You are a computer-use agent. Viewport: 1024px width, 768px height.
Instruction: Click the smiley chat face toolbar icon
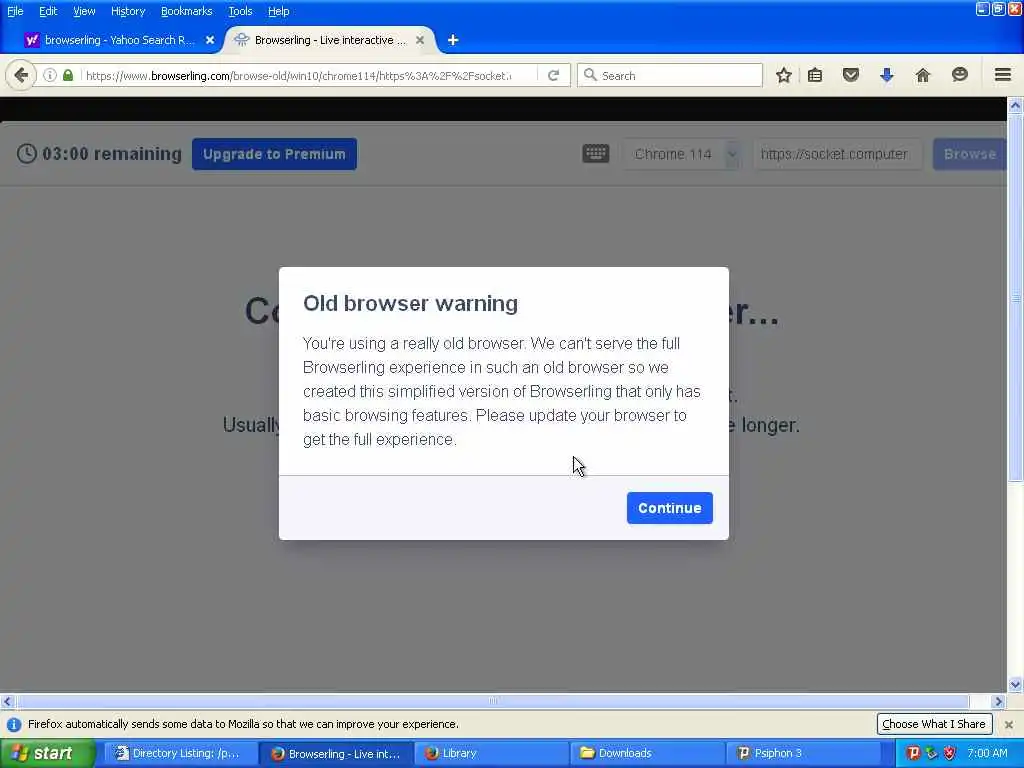959,75
